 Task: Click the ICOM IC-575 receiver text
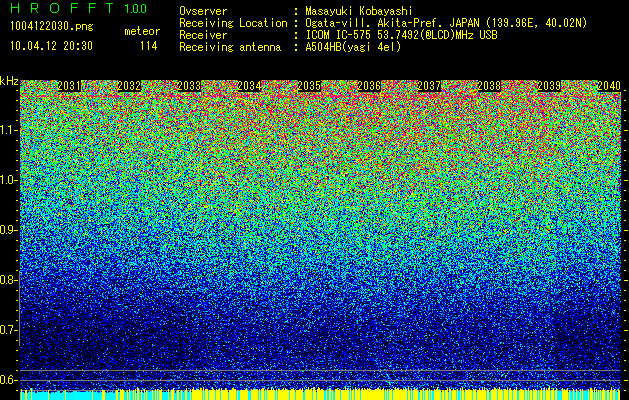point(401,35)
